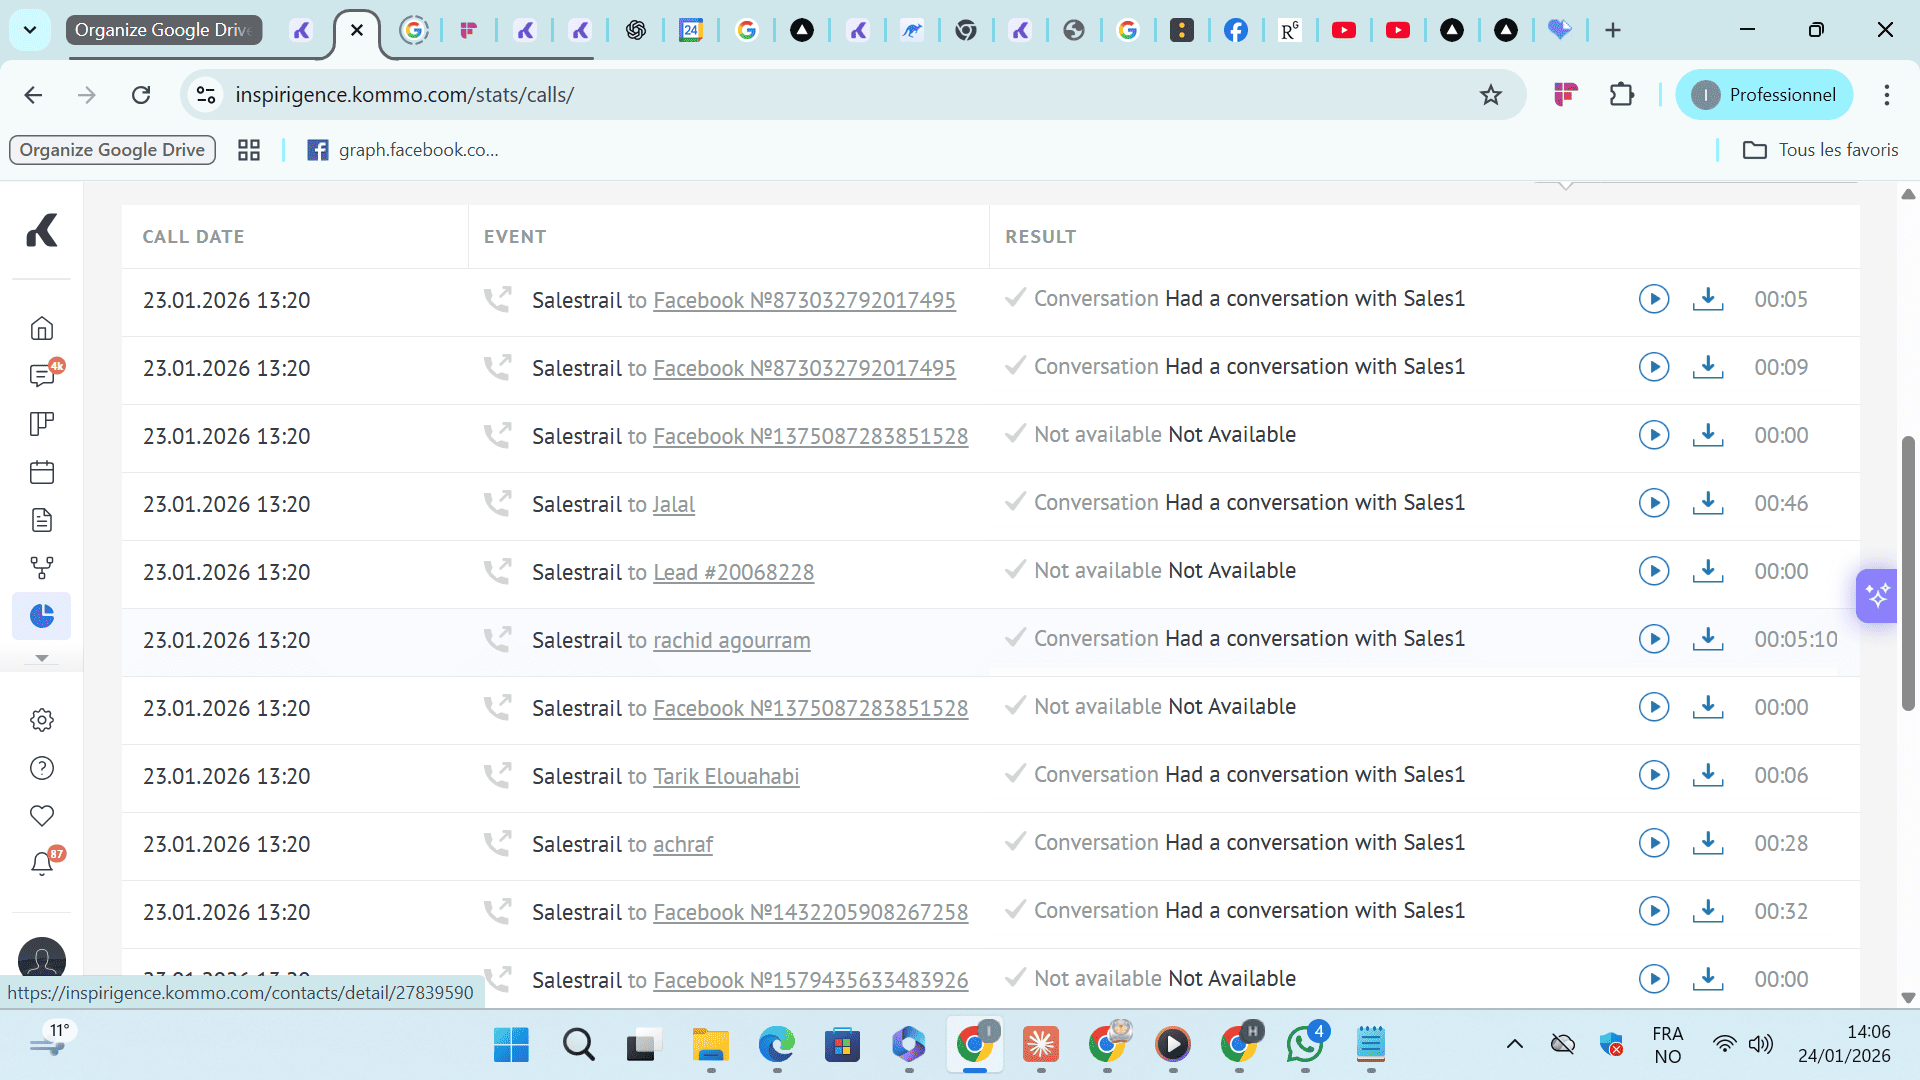Open the tab search dropdown arrow
Image resolution: width=1920 pixels, height=1080 pixels.
tap(30, 30)
